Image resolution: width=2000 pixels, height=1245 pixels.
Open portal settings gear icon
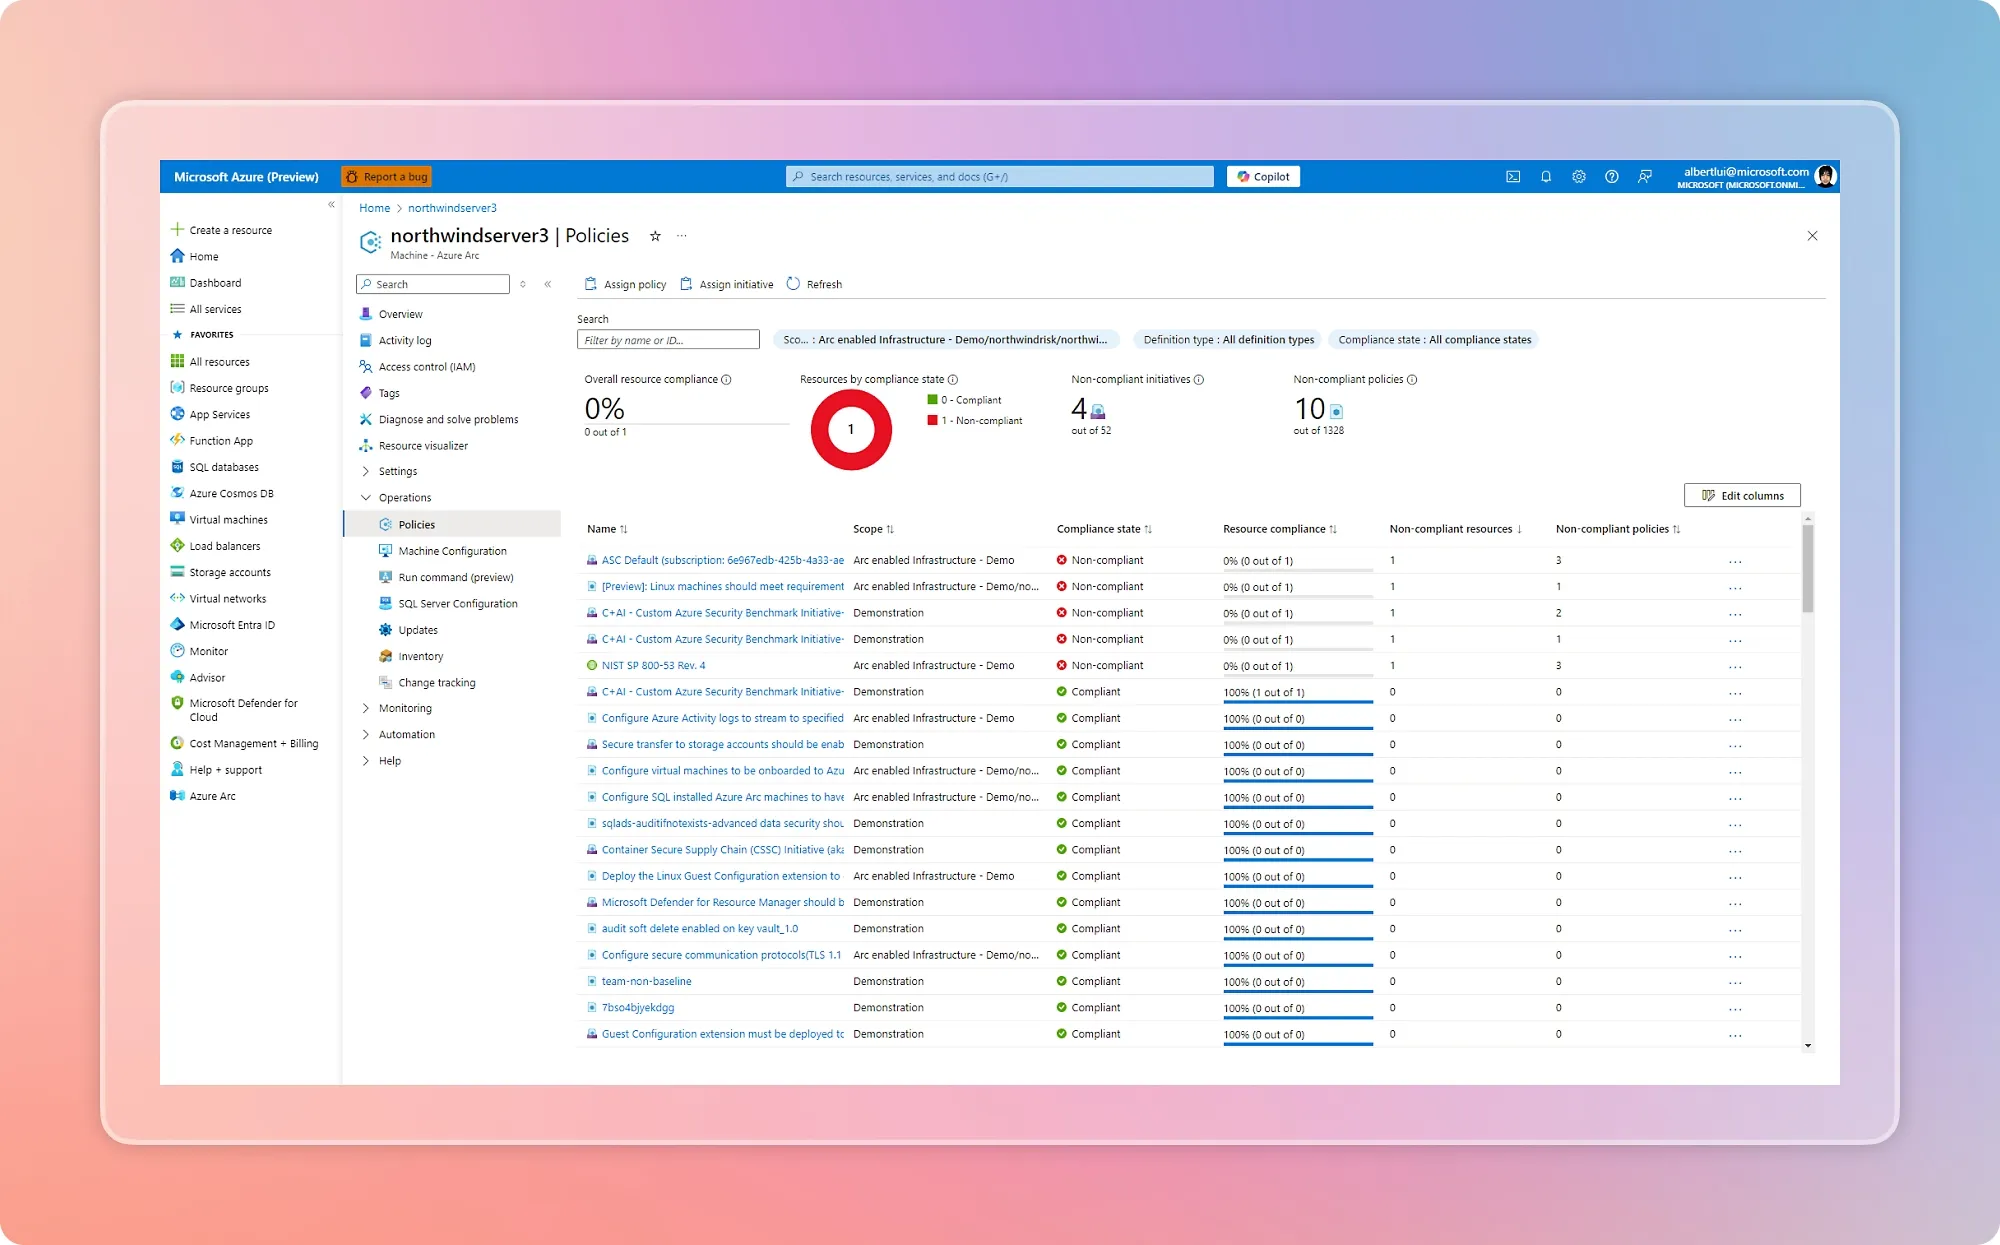1579,177
